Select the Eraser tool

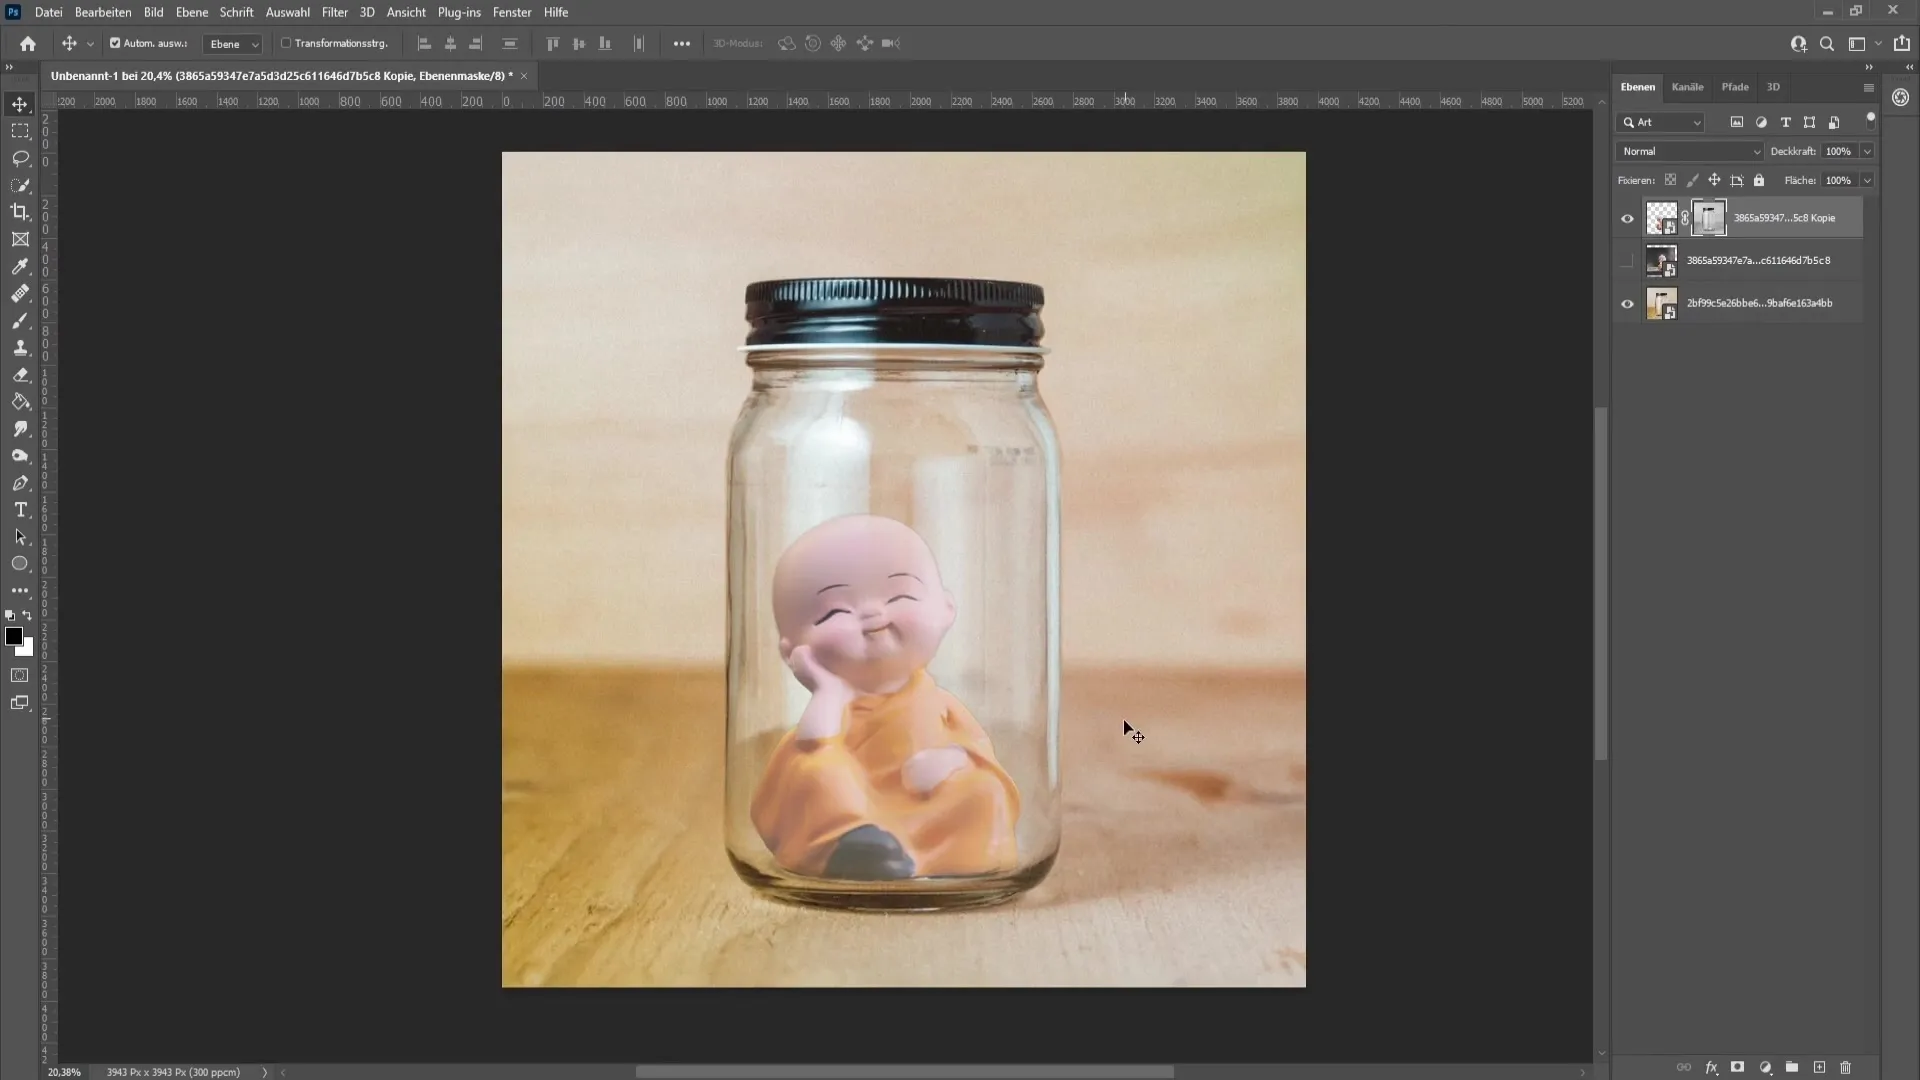20,373
